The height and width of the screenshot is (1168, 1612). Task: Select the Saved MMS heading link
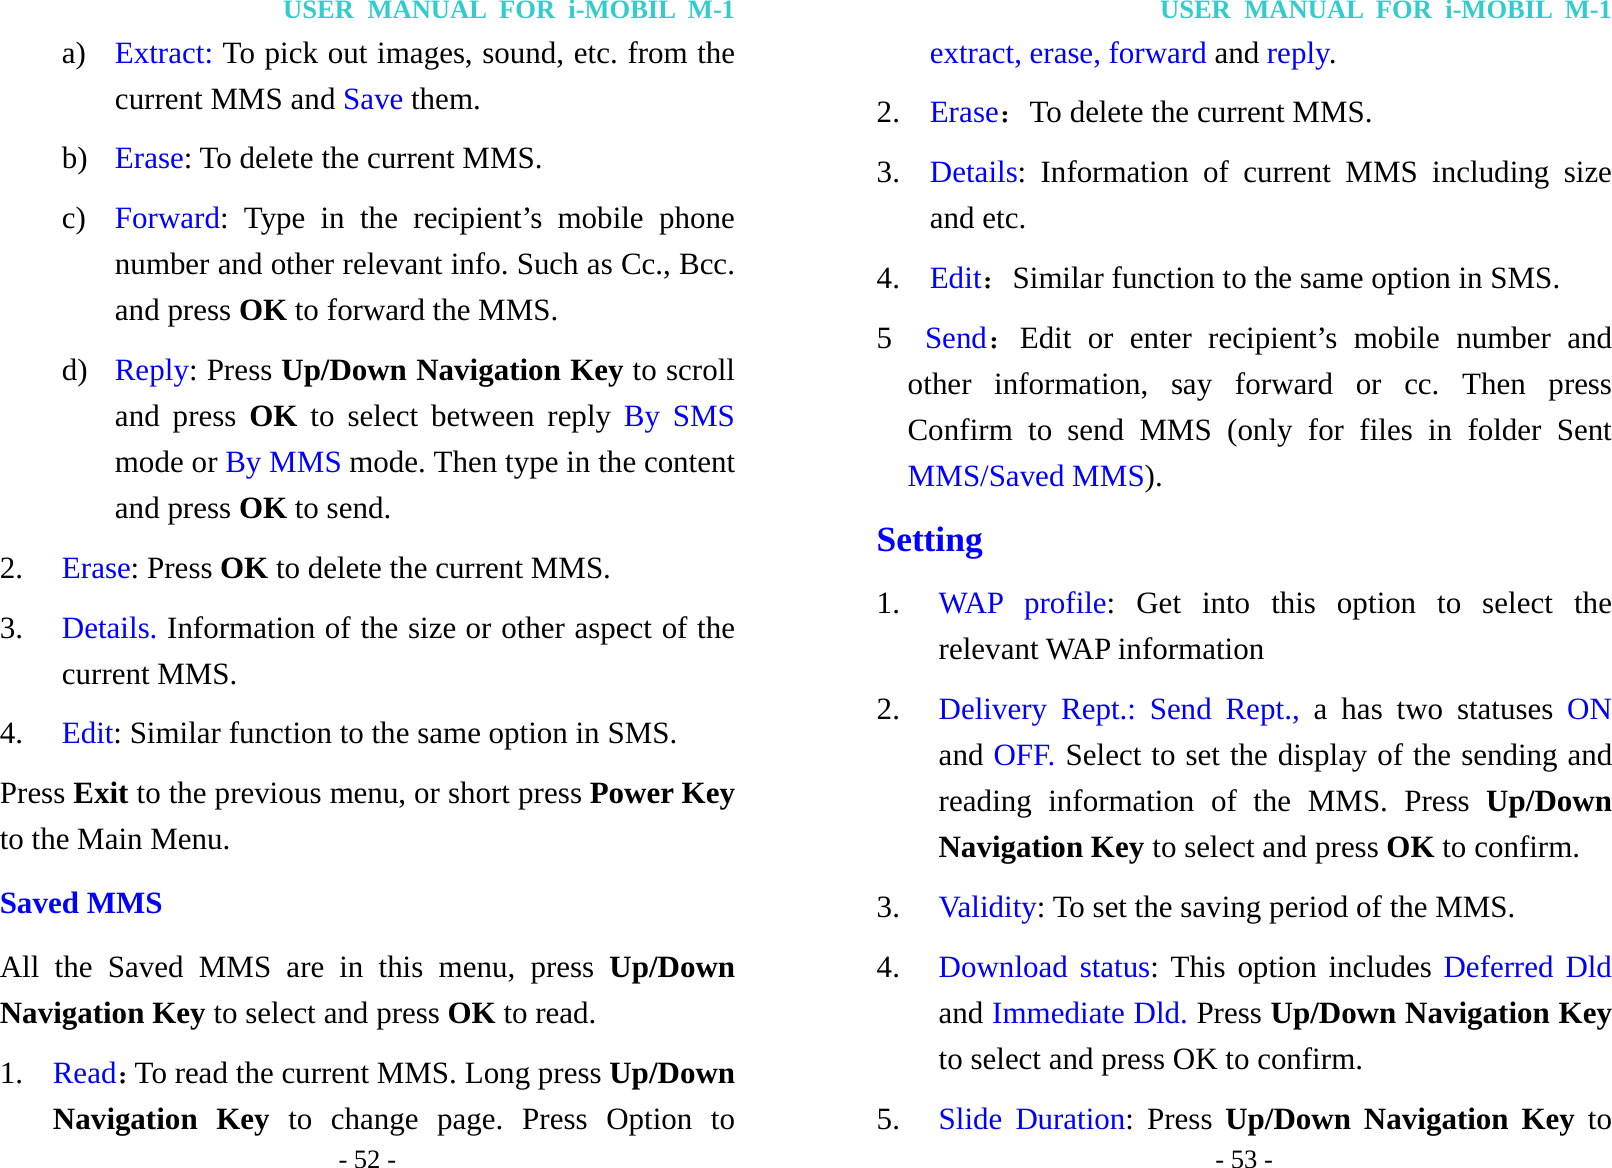coord(81,903)
